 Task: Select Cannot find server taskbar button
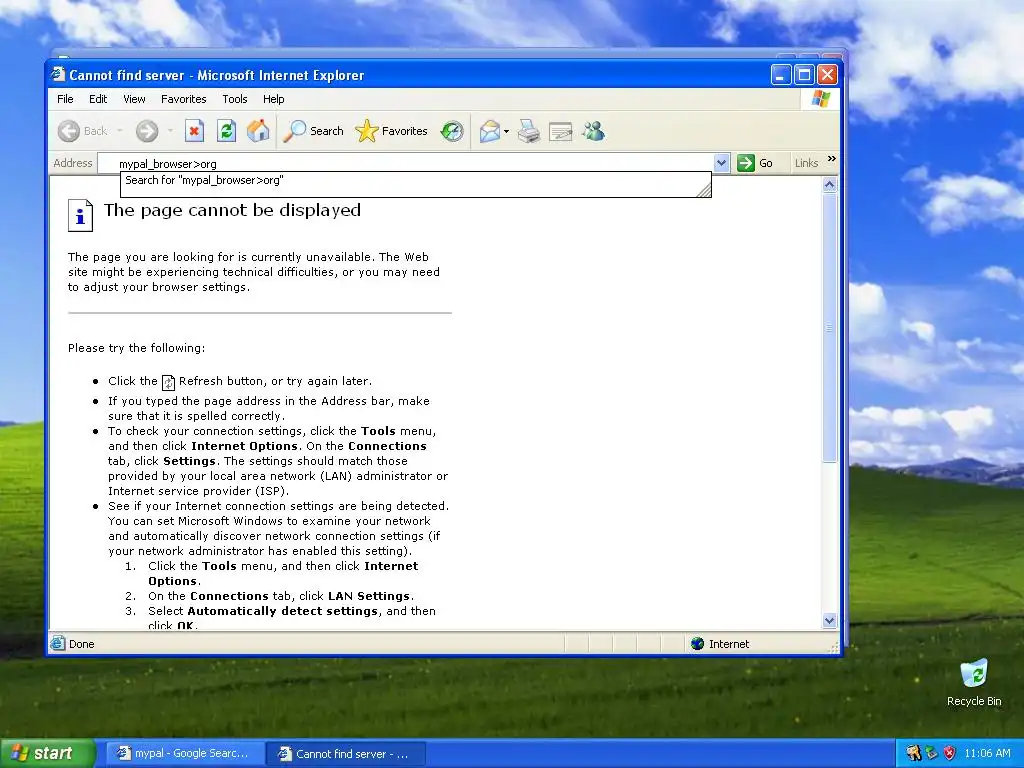coord(346,754)
